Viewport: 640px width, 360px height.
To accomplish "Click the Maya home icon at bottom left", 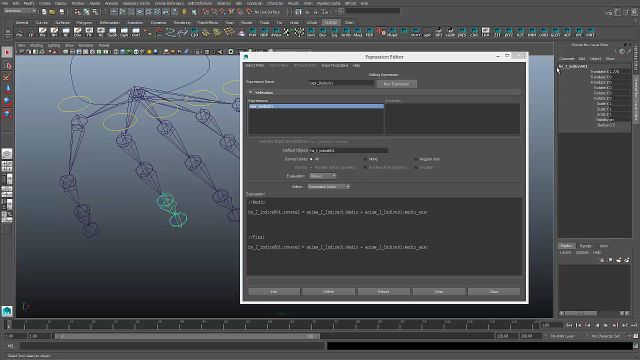I will (7, 311).
